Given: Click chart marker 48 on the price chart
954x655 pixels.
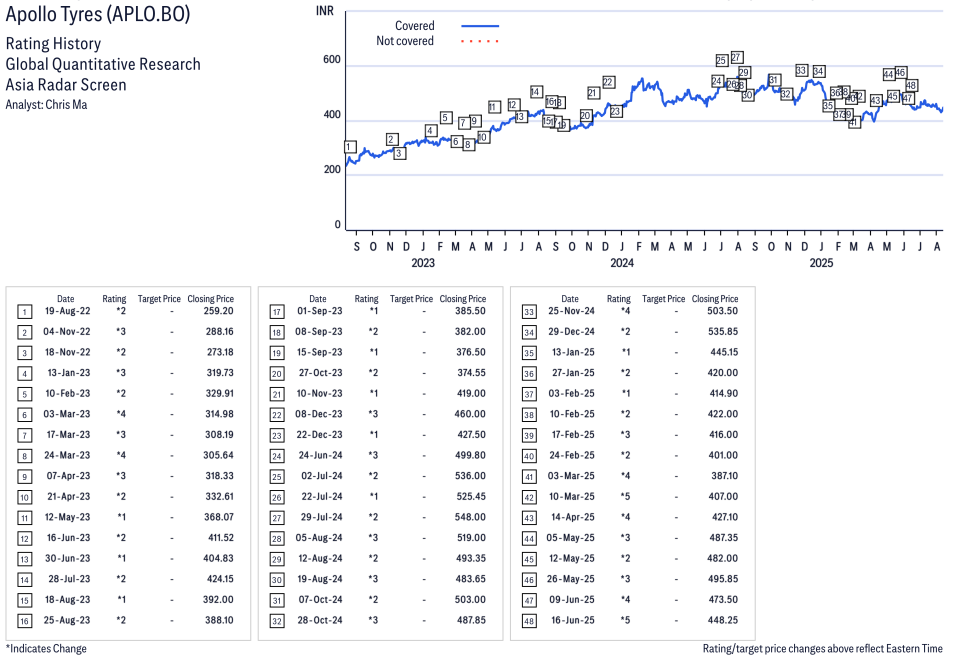Looking at the screenshot, I should (x=911, y=85).
